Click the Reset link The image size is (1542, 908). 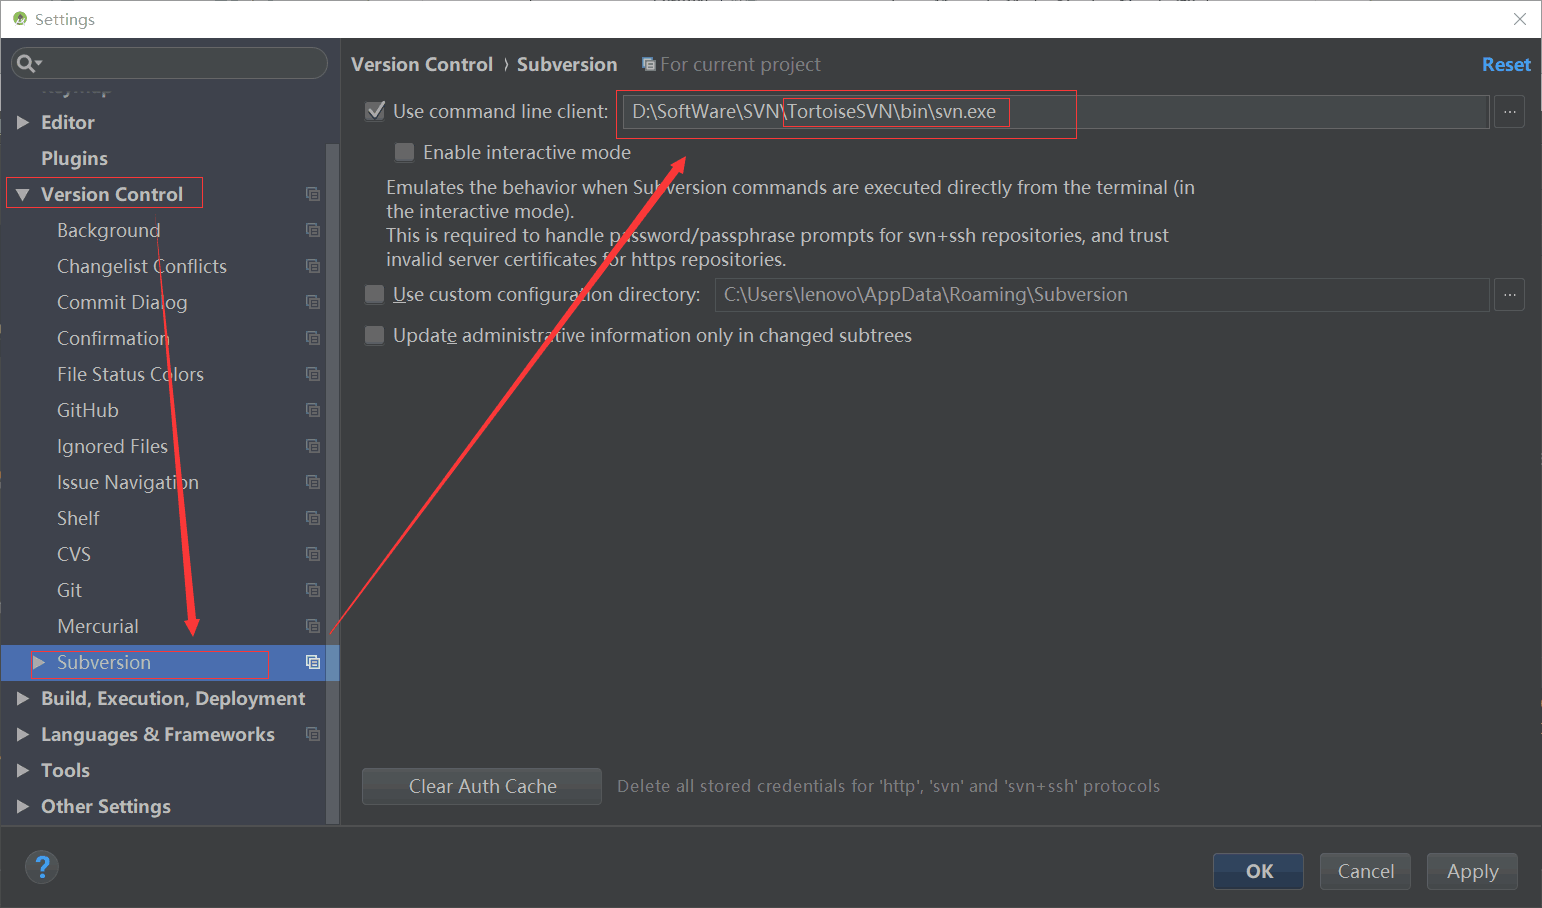tap(1506, 64)
